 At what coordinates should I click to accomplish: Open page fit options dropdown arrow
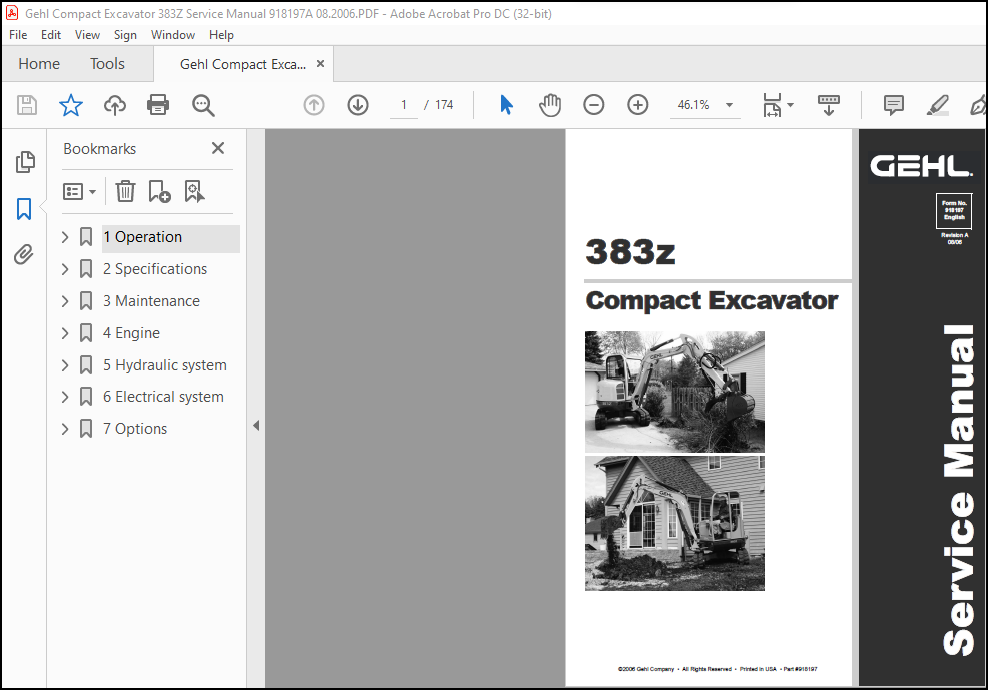click(x=790, y=105)
